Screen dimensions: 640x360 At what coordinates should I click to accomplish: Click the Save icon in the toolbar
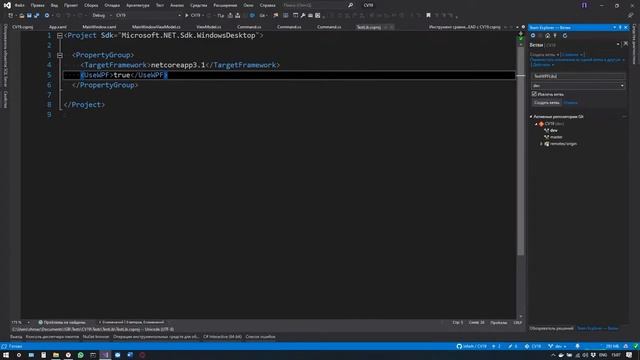29,16
